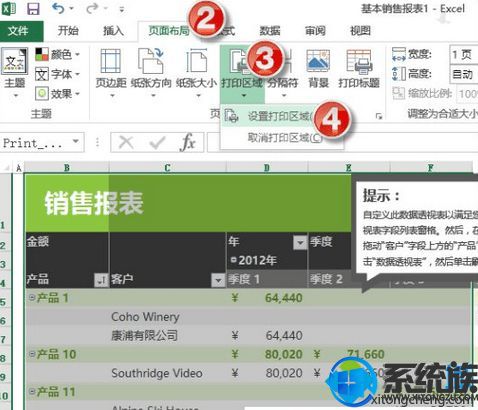Image resolution: width=478 pixels, height=410 pixels.
Task: Open the 纸张方向 orientation icon
Action: point(151,61)
